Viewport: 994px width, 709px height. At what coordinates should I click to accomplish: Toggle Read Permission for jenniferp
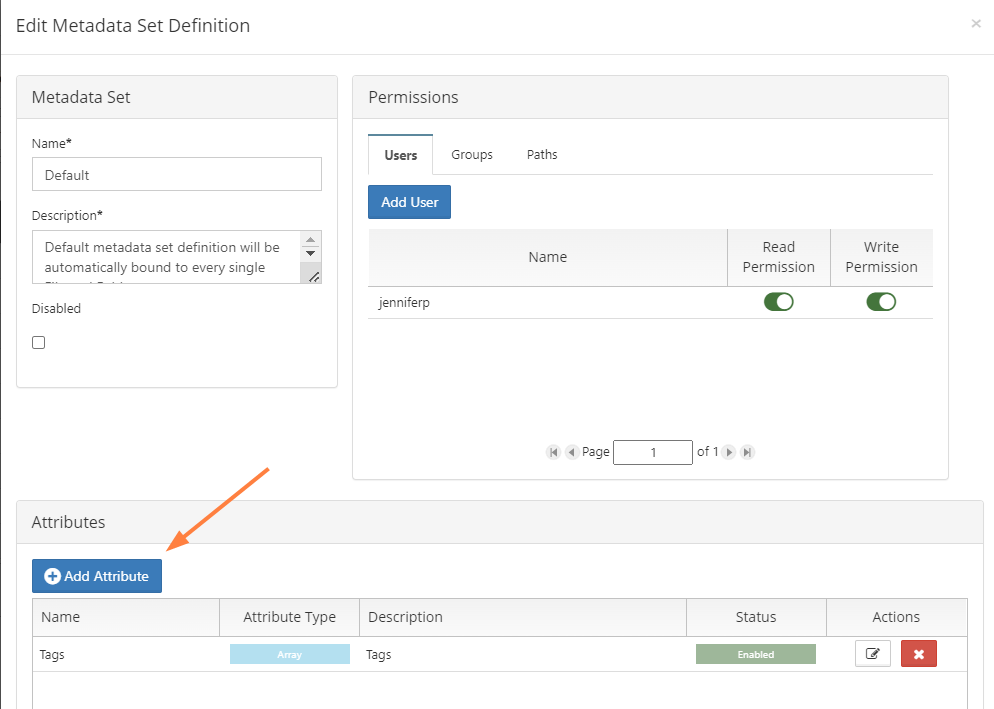[778, 302]
